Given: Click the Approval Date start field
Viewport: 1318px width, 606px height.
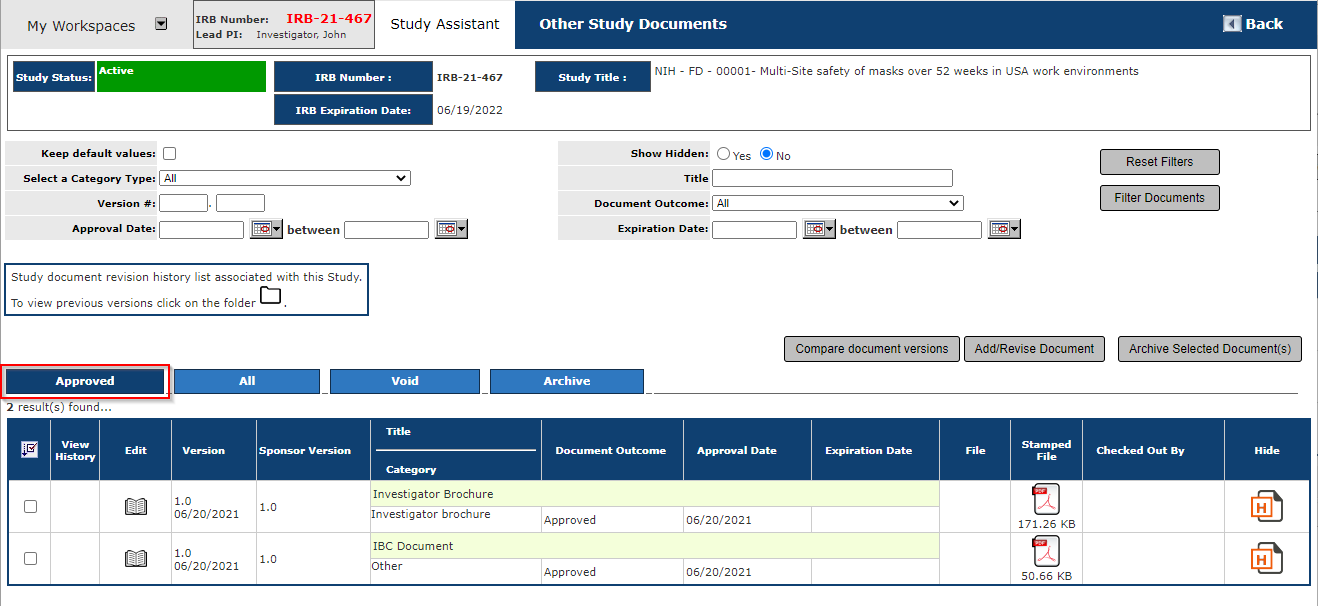Looking at the screenshot, I should [x=201, y=229].
